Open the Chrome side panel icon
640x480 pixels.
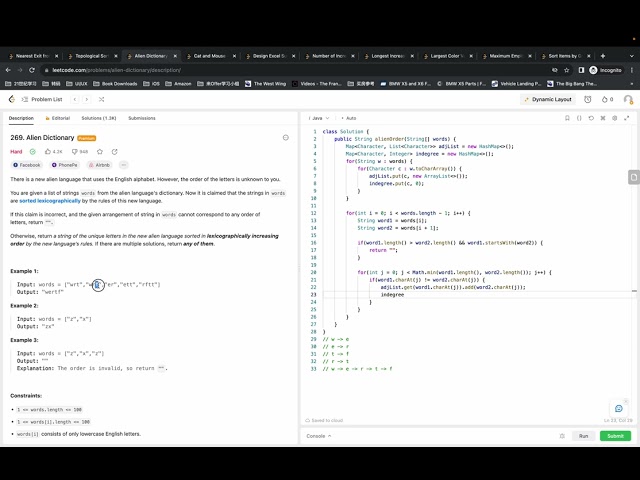[581, 70]
